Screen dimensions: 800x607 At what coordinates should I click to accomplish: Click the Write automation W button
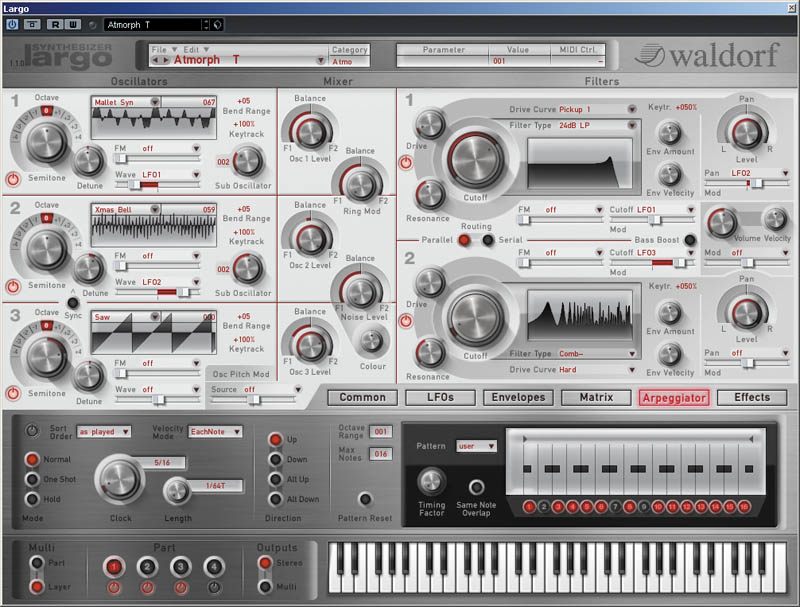click(73, 23)
